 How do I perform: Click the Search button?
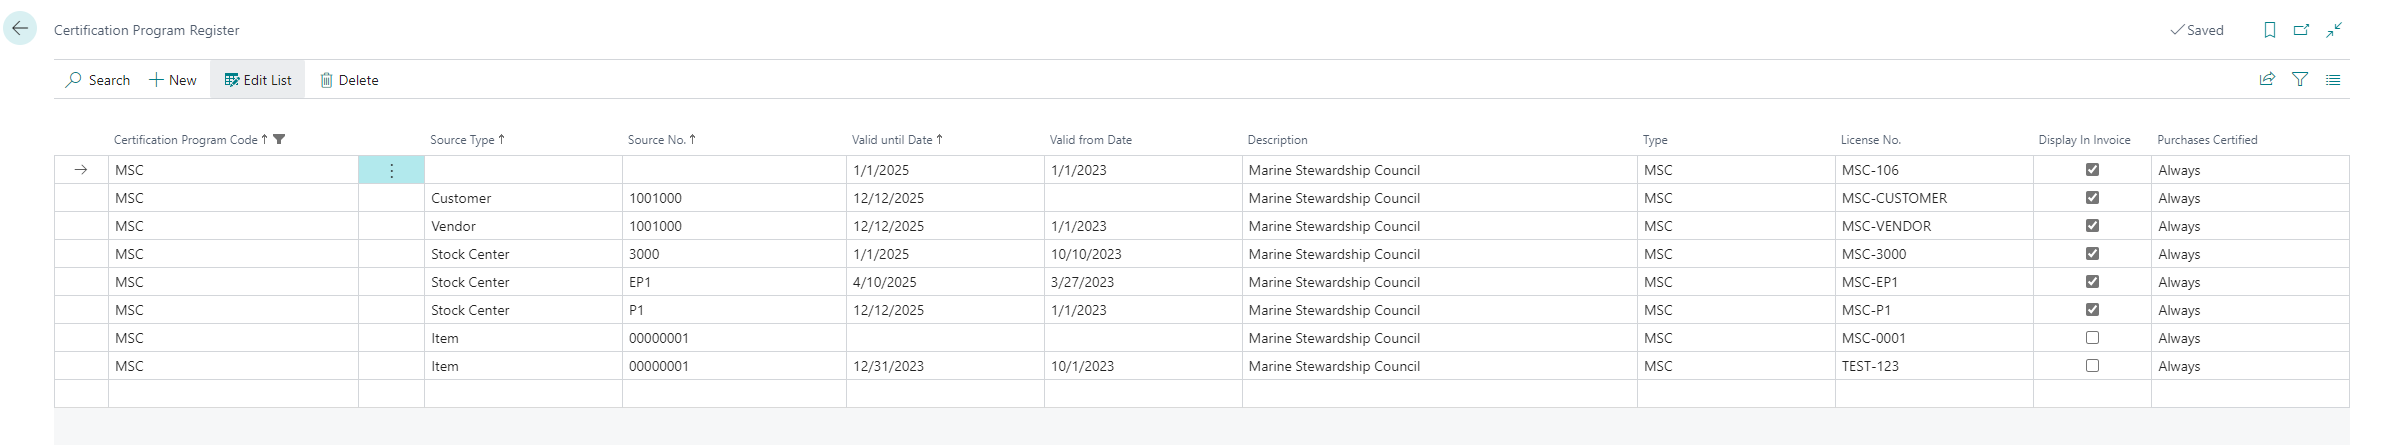98,80
